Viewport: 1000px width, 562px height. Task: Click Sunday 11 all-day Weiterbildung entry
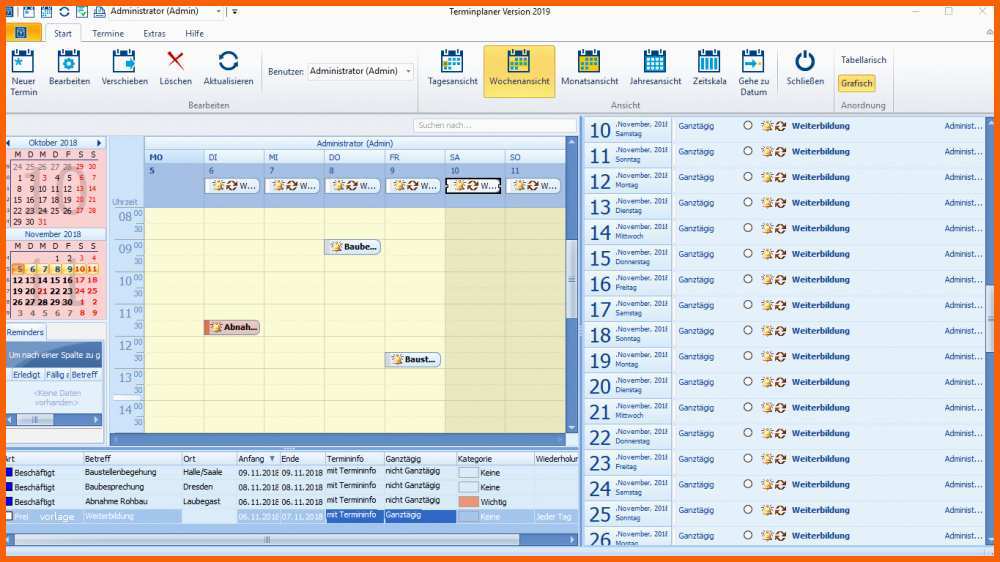pos(533,186)
